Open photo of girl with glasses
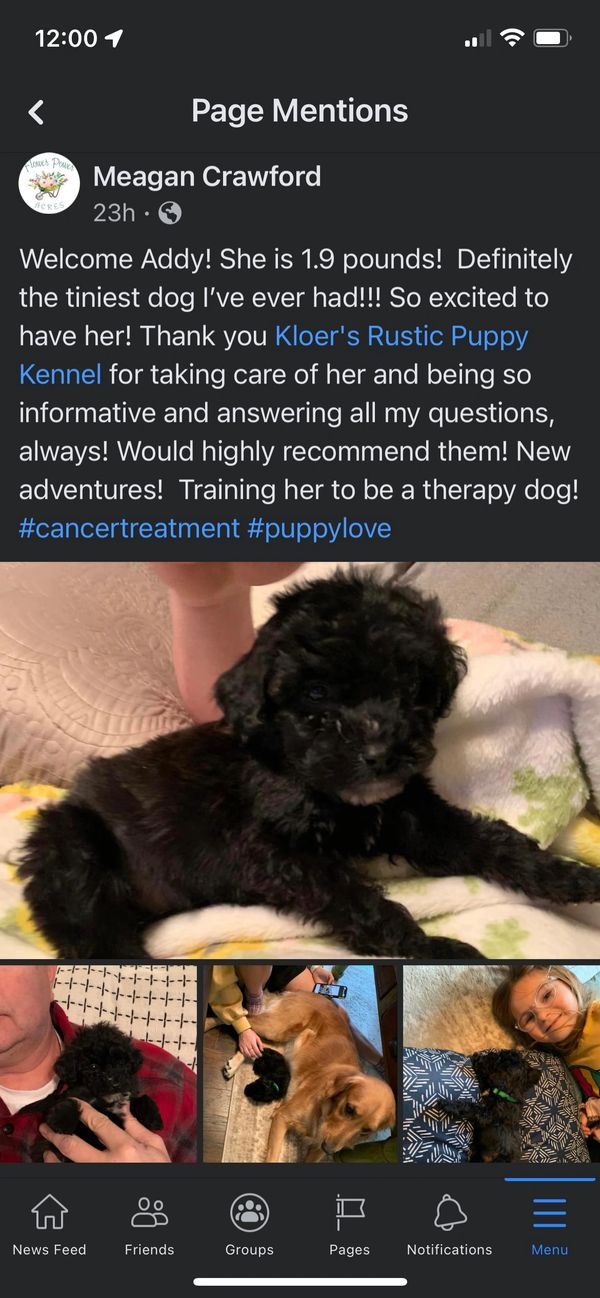 click(501, 1063)
